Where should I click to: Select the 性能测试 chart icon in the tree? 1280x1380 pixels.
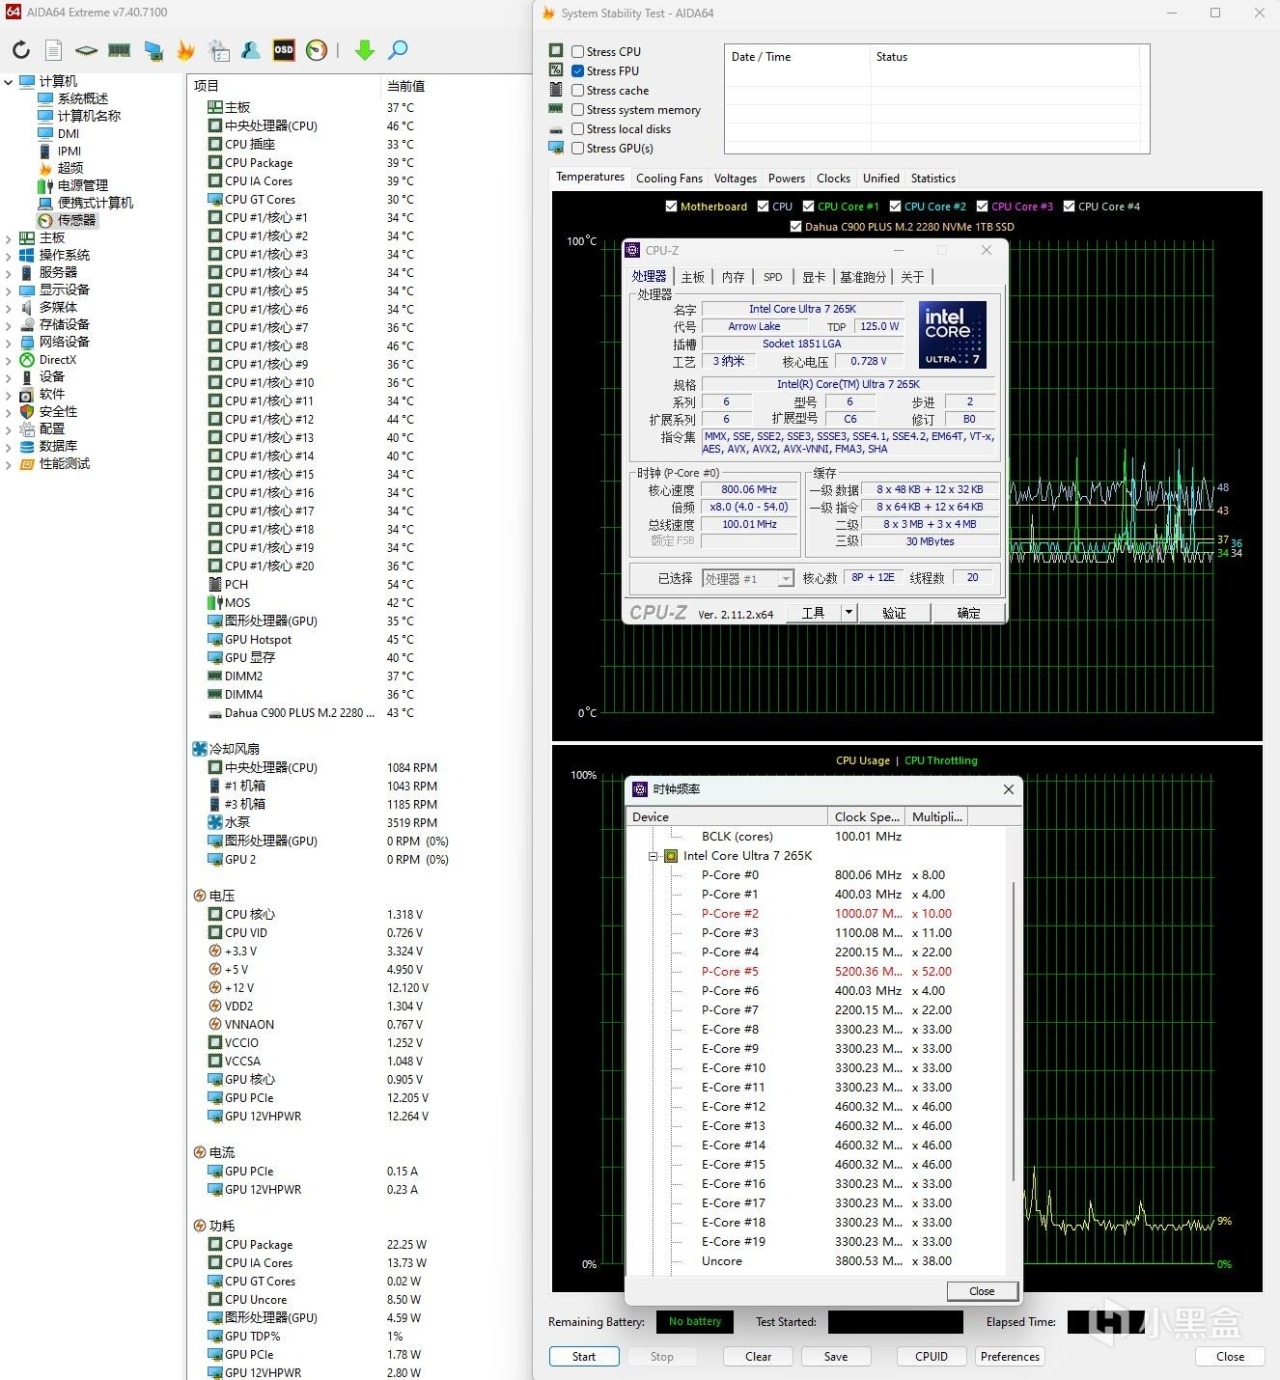[27, 464]
